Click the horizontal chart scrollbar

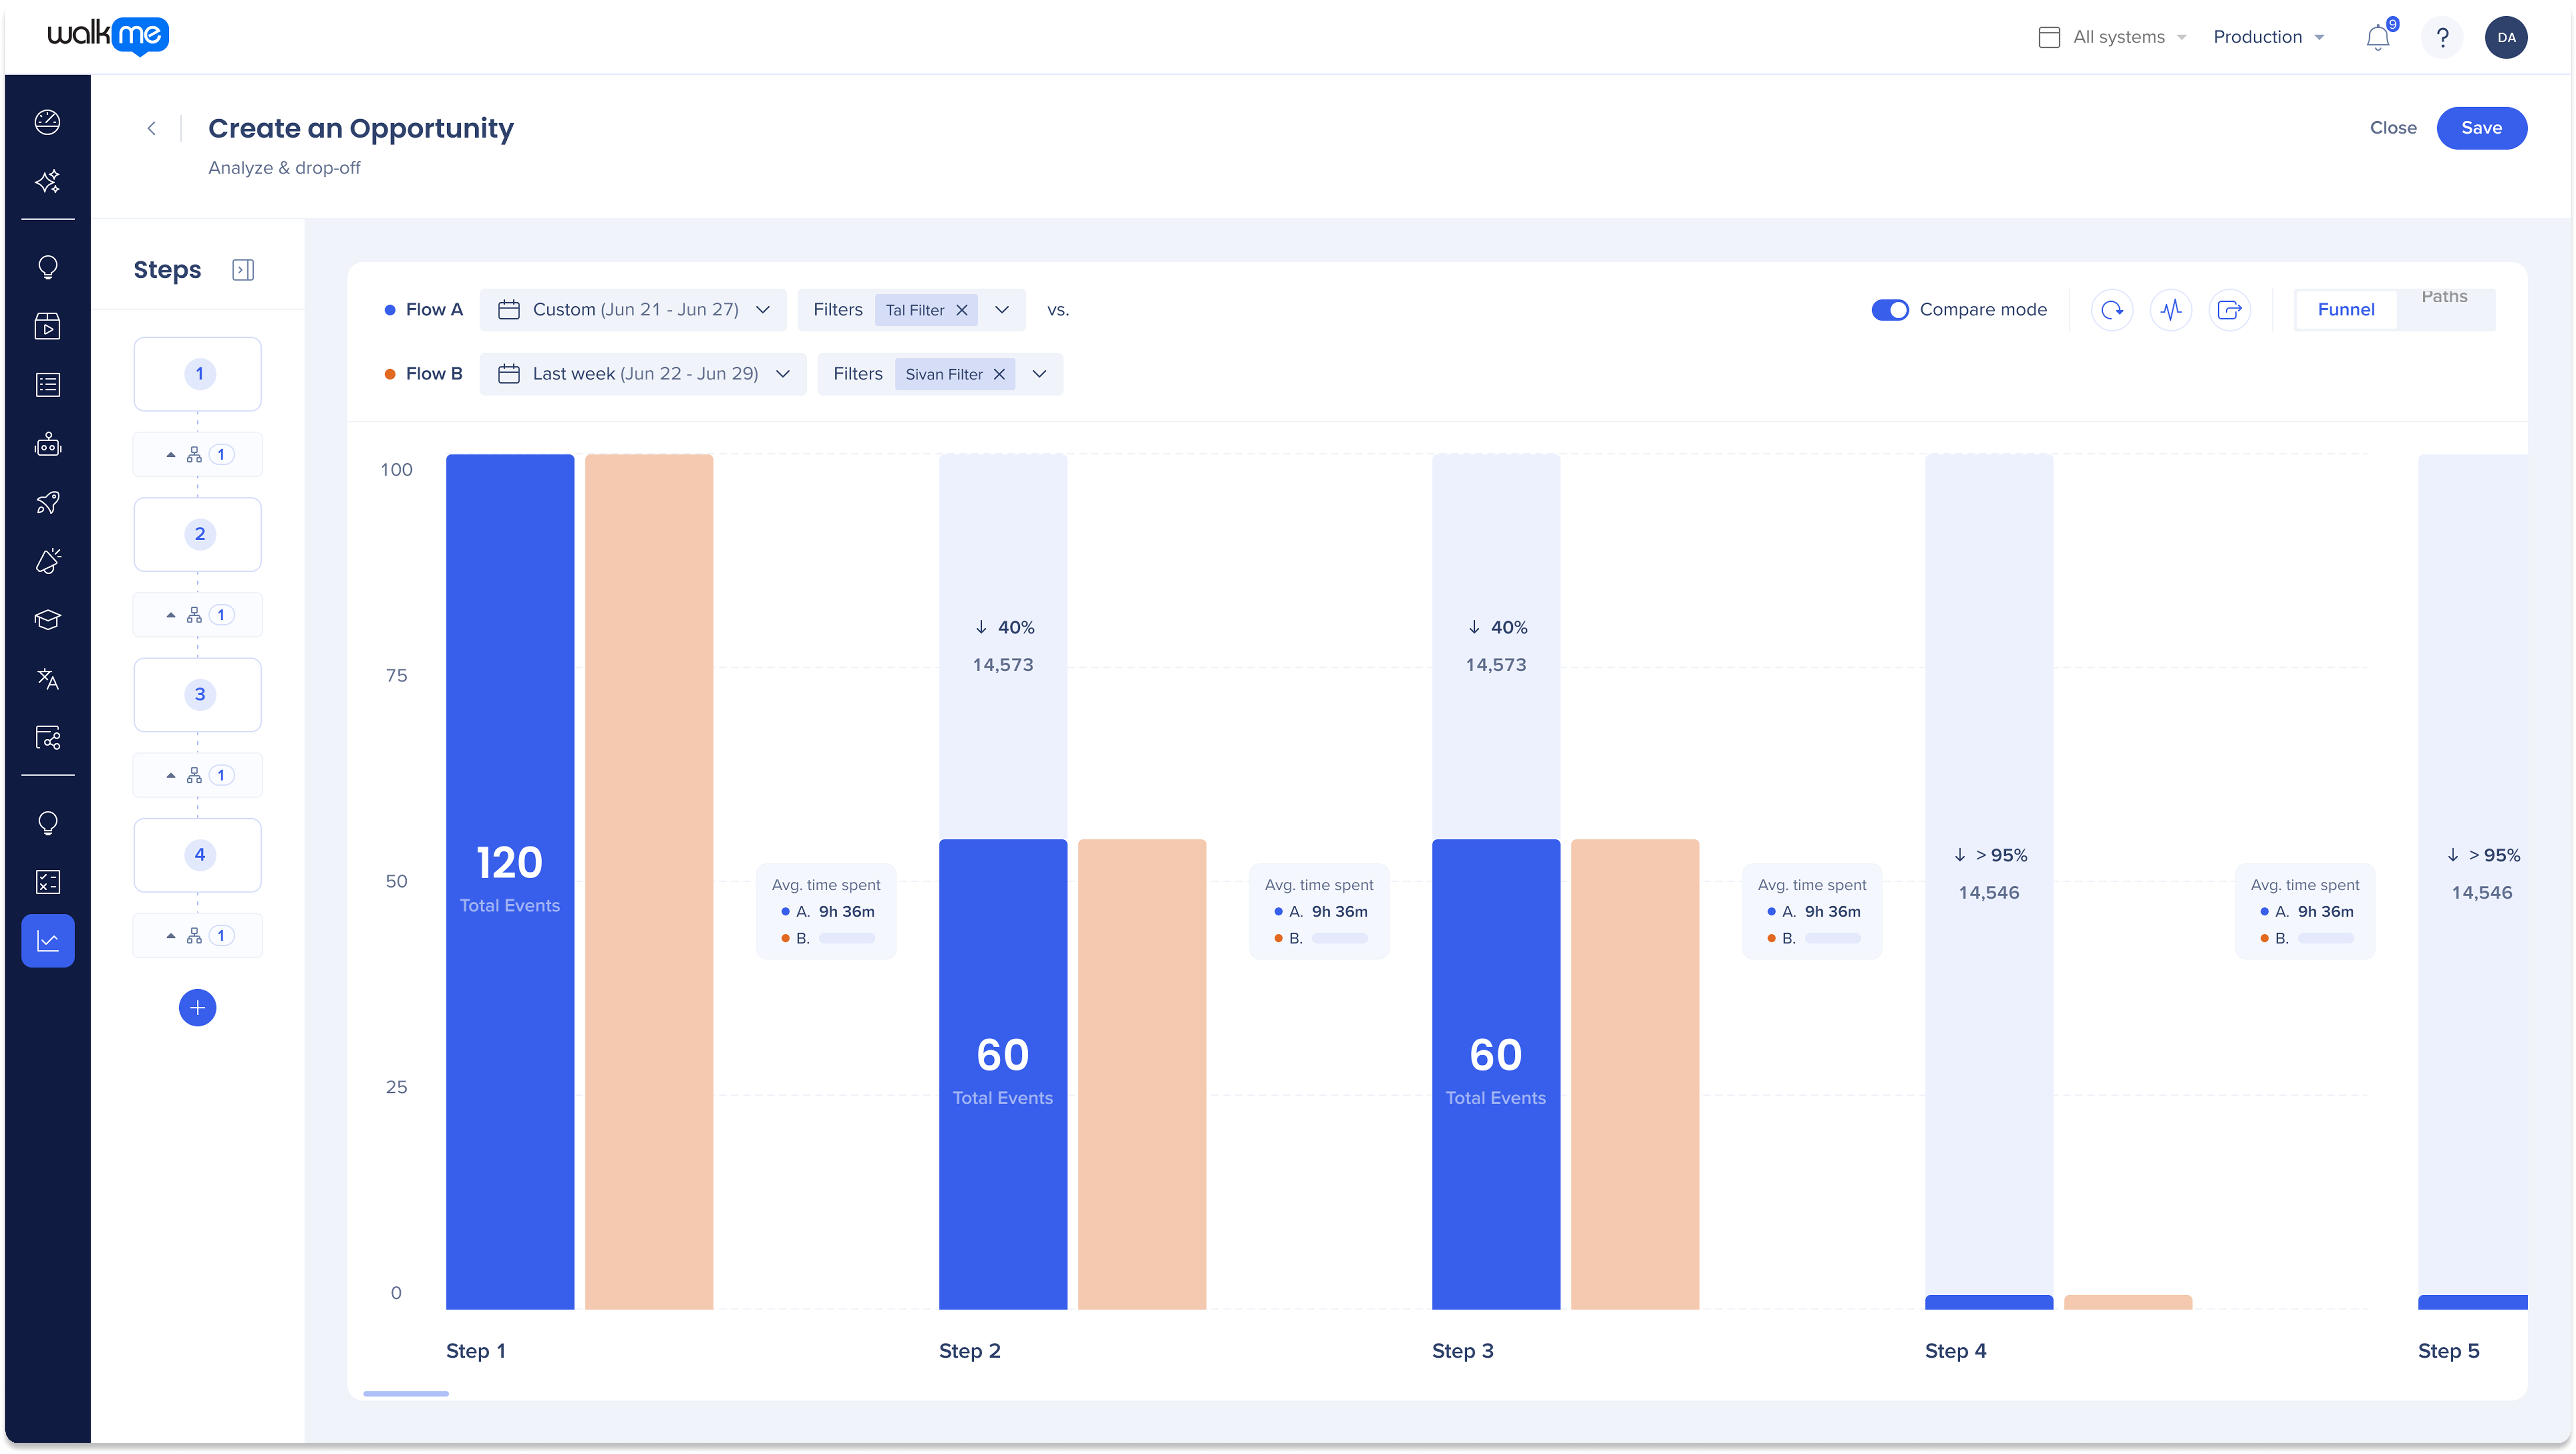406,1393
